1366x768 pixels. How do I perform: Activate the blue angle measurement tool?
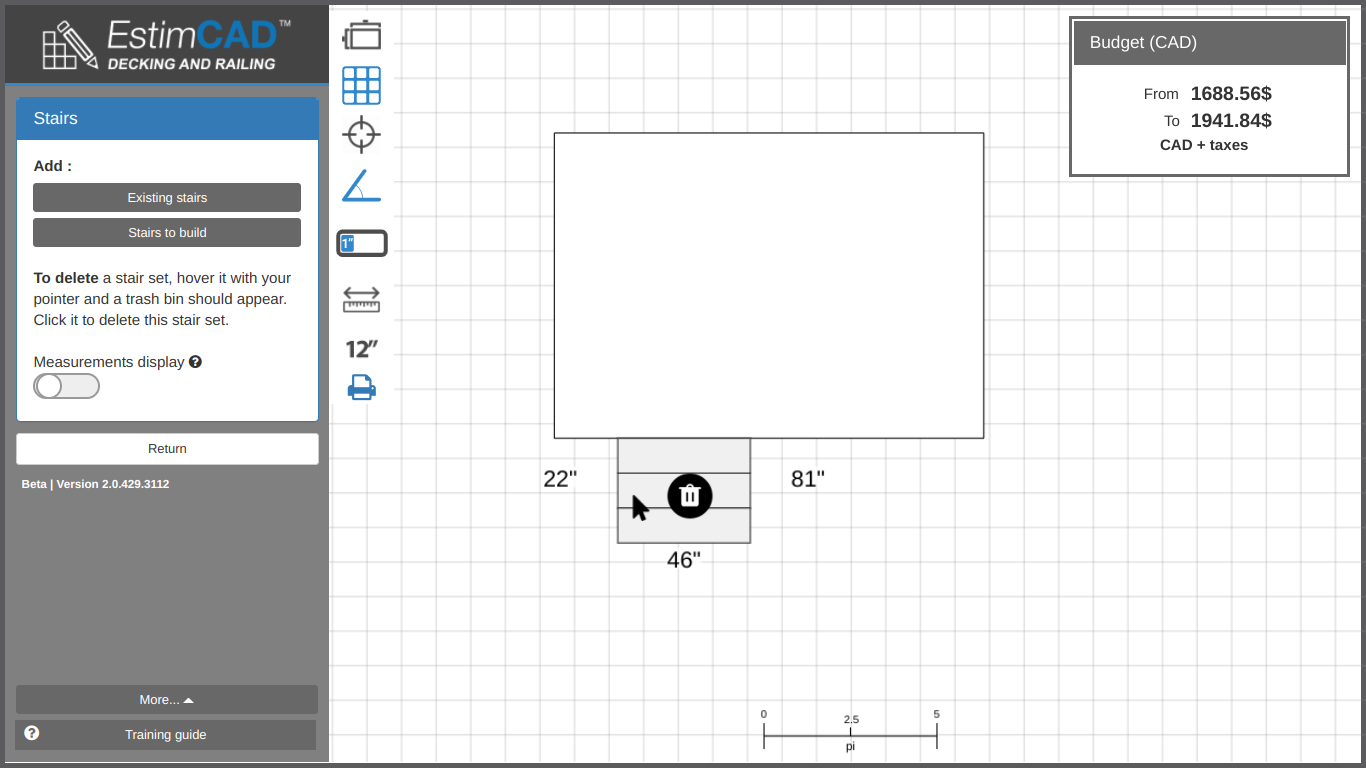pos(362,186)
